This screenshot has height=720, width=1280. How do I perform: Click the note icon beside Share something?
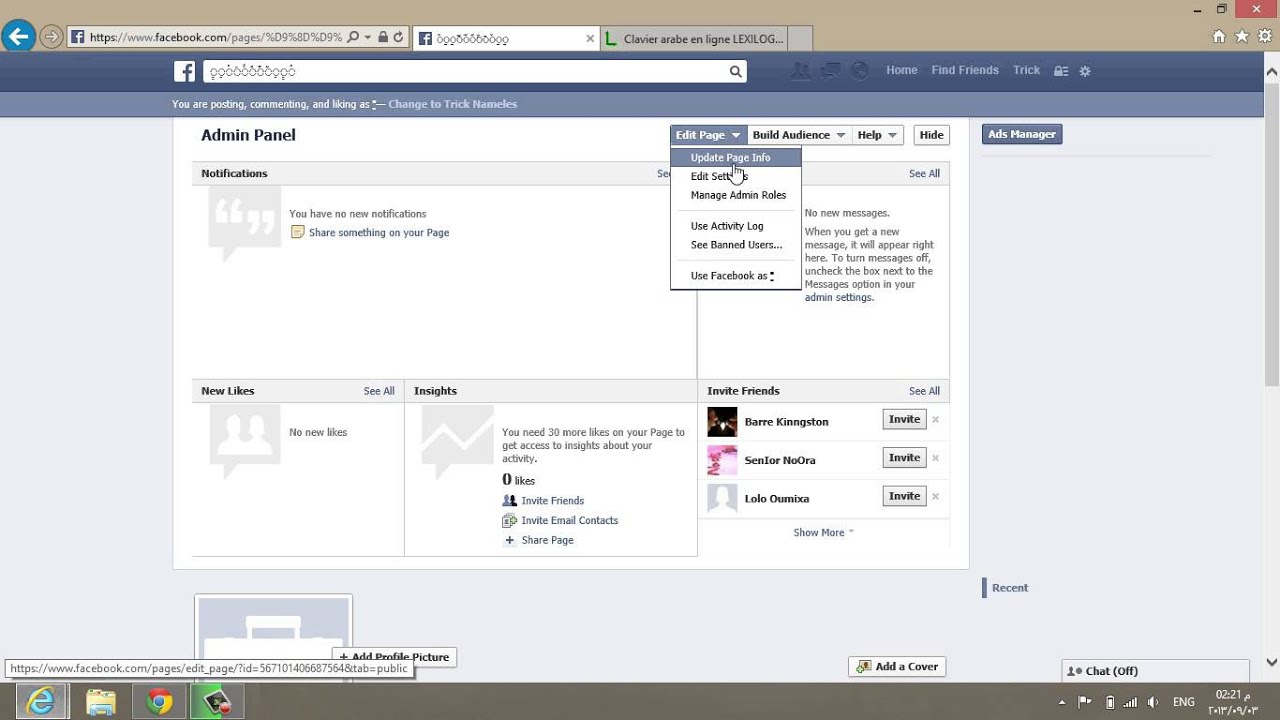(x=297, y=232)
